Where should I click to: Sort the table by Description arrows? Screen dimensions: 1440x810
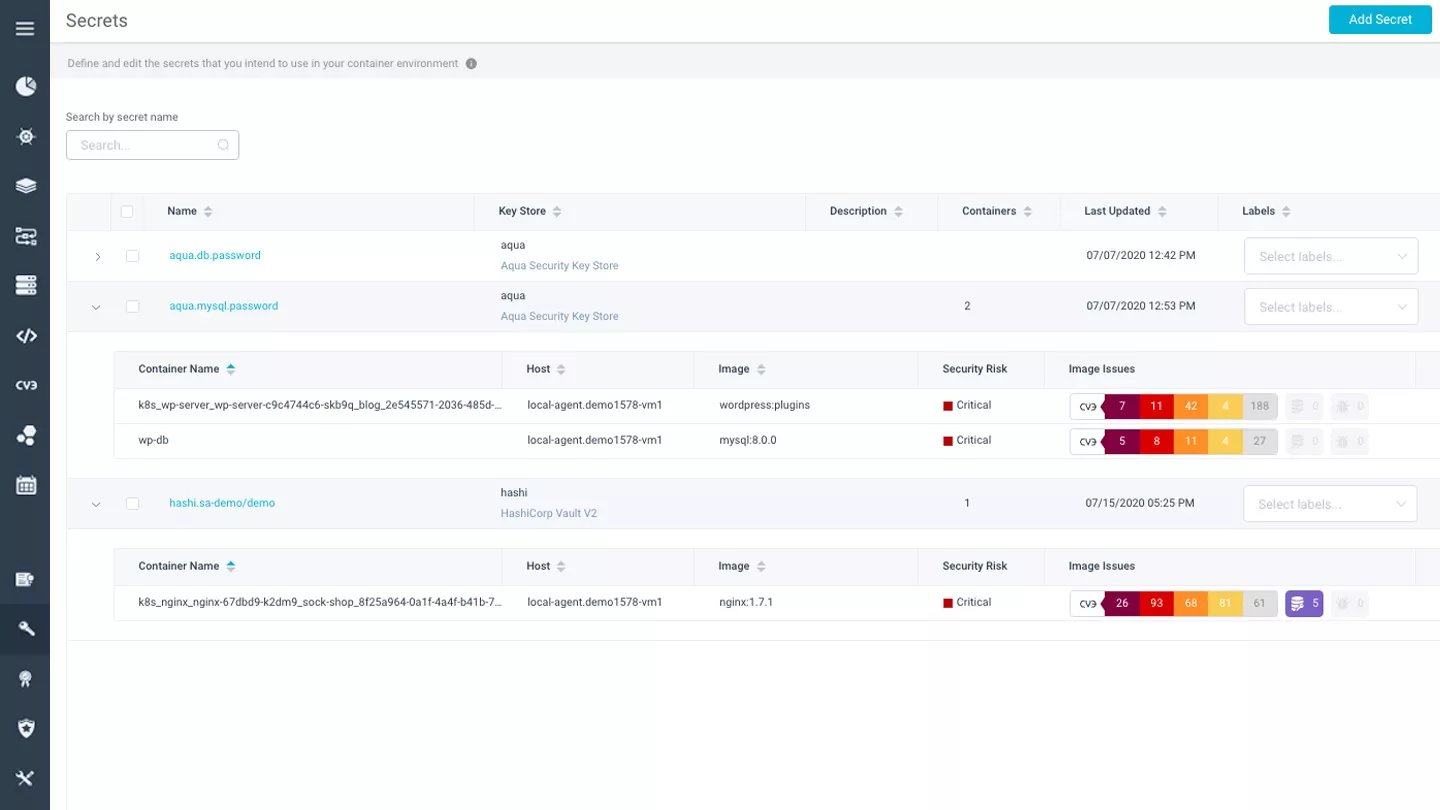pos(898,212)
